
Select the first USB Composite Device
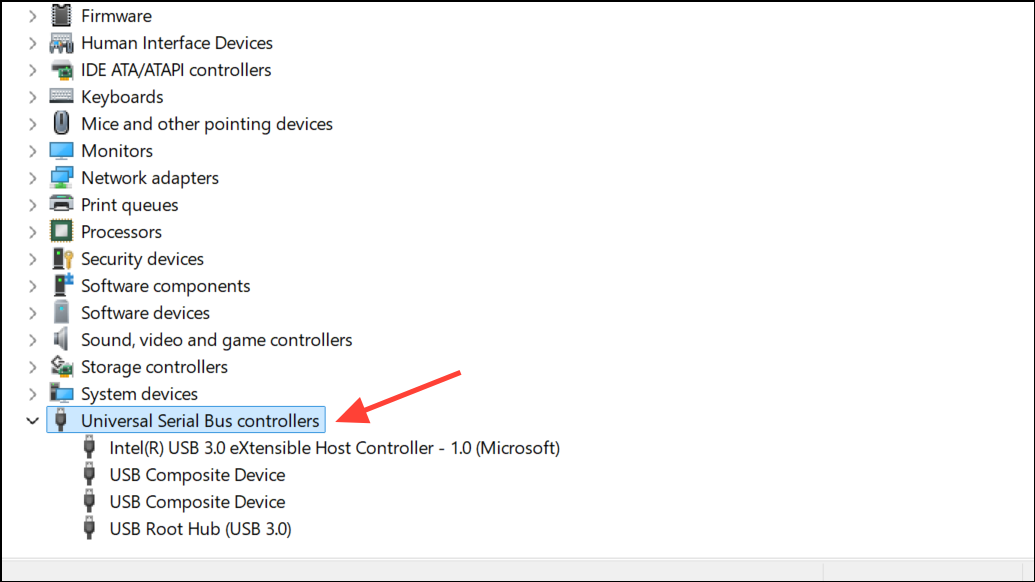click(x=197, y=475)
